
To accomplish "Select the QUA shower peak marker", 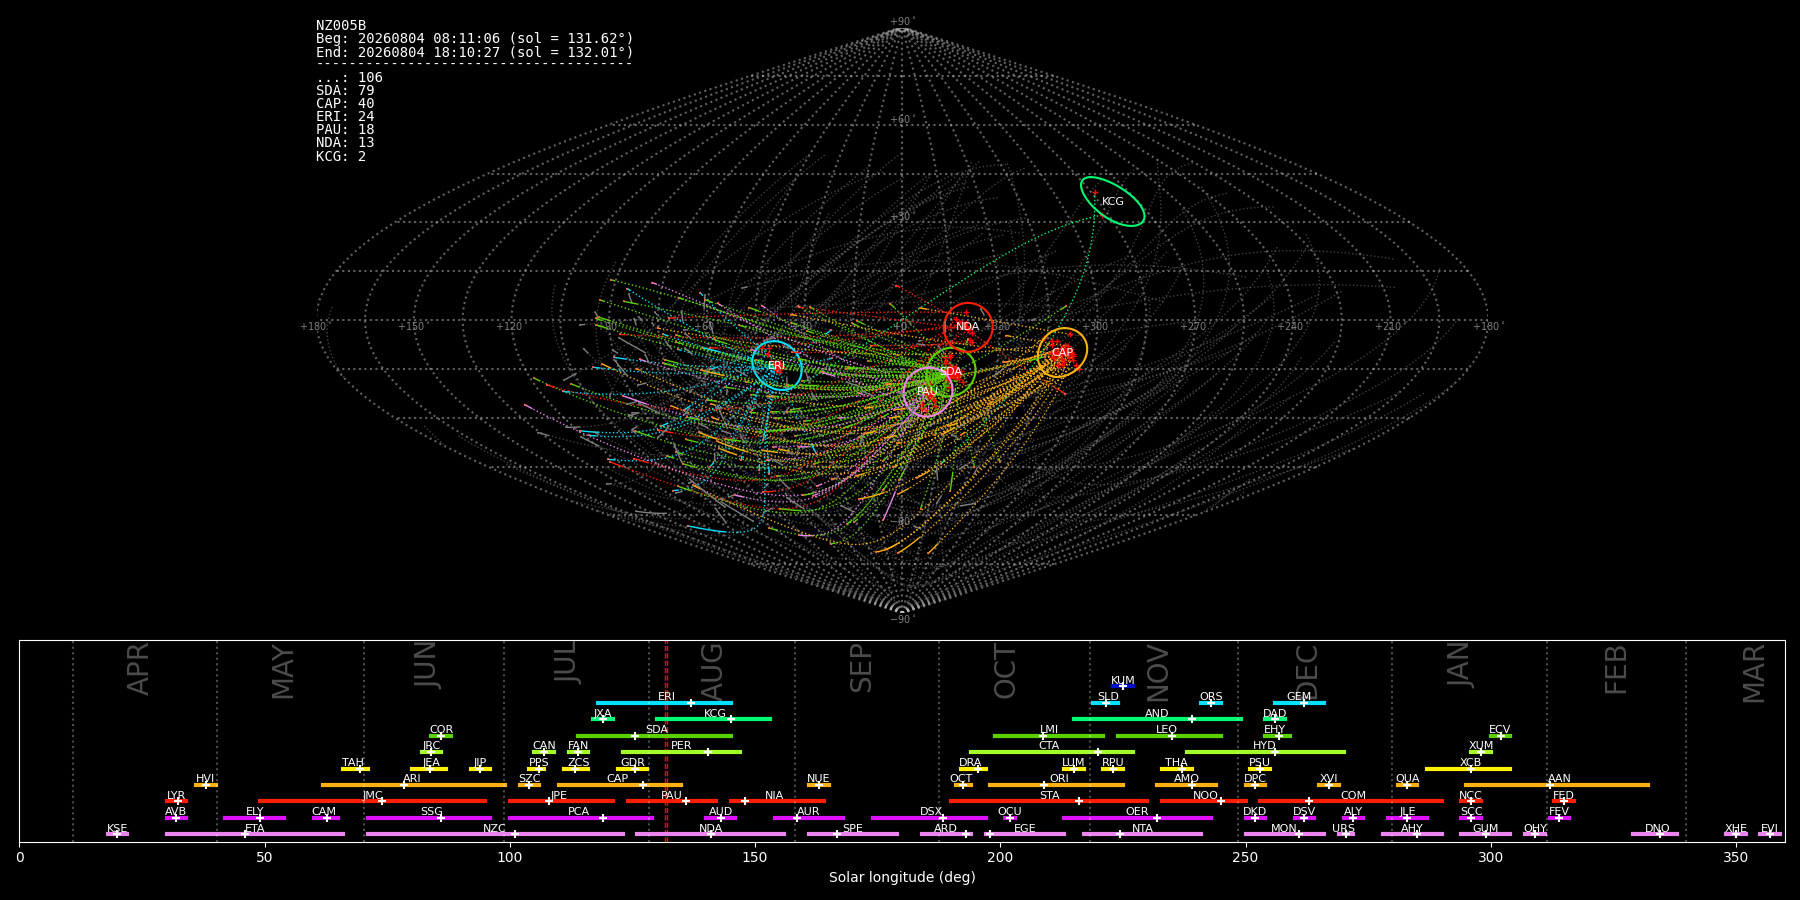I will pyautogui.click(x=1407, y=785).
